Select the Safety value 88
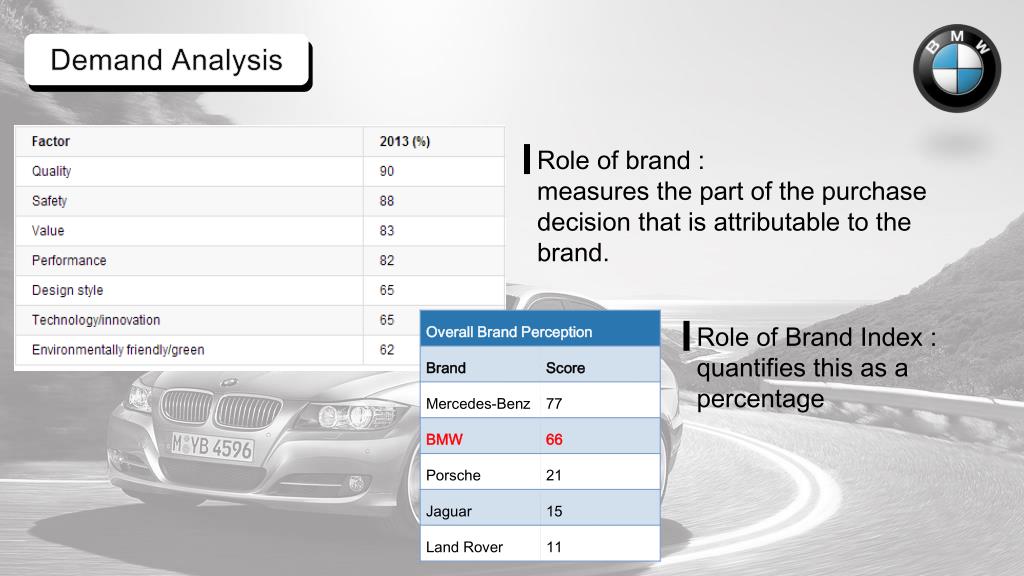Viewport: 1024px width, 576px height. (x=387, y=201)
